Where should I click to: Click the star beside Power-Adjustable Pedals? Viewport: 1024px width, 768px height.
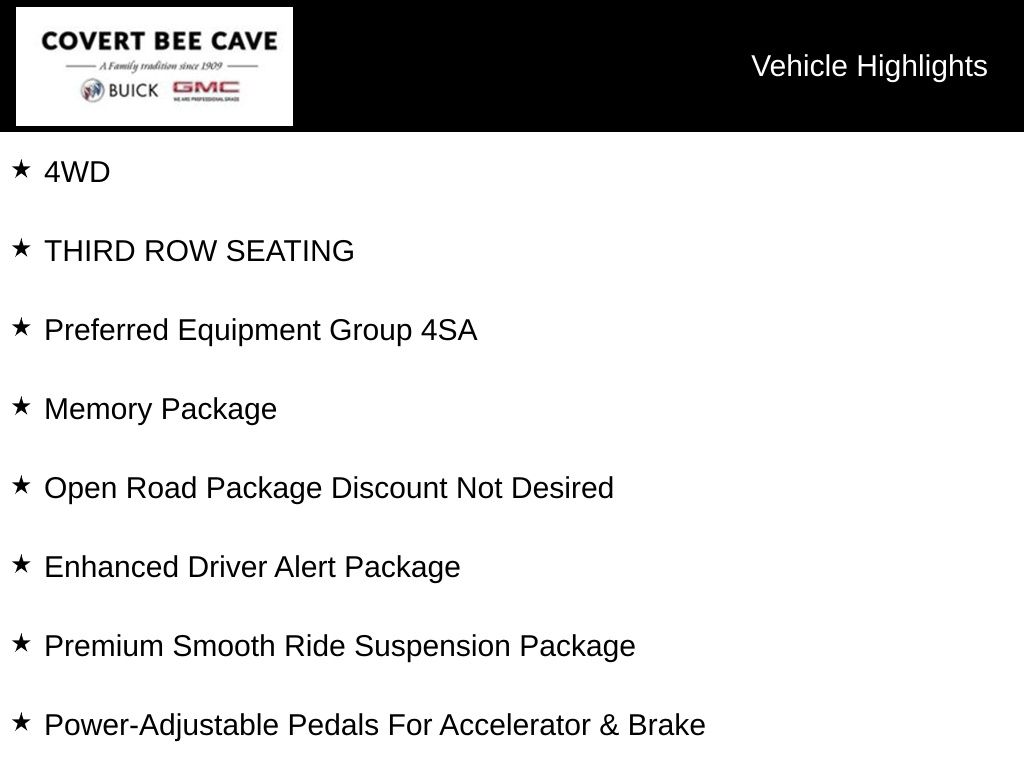pos(21,723)
